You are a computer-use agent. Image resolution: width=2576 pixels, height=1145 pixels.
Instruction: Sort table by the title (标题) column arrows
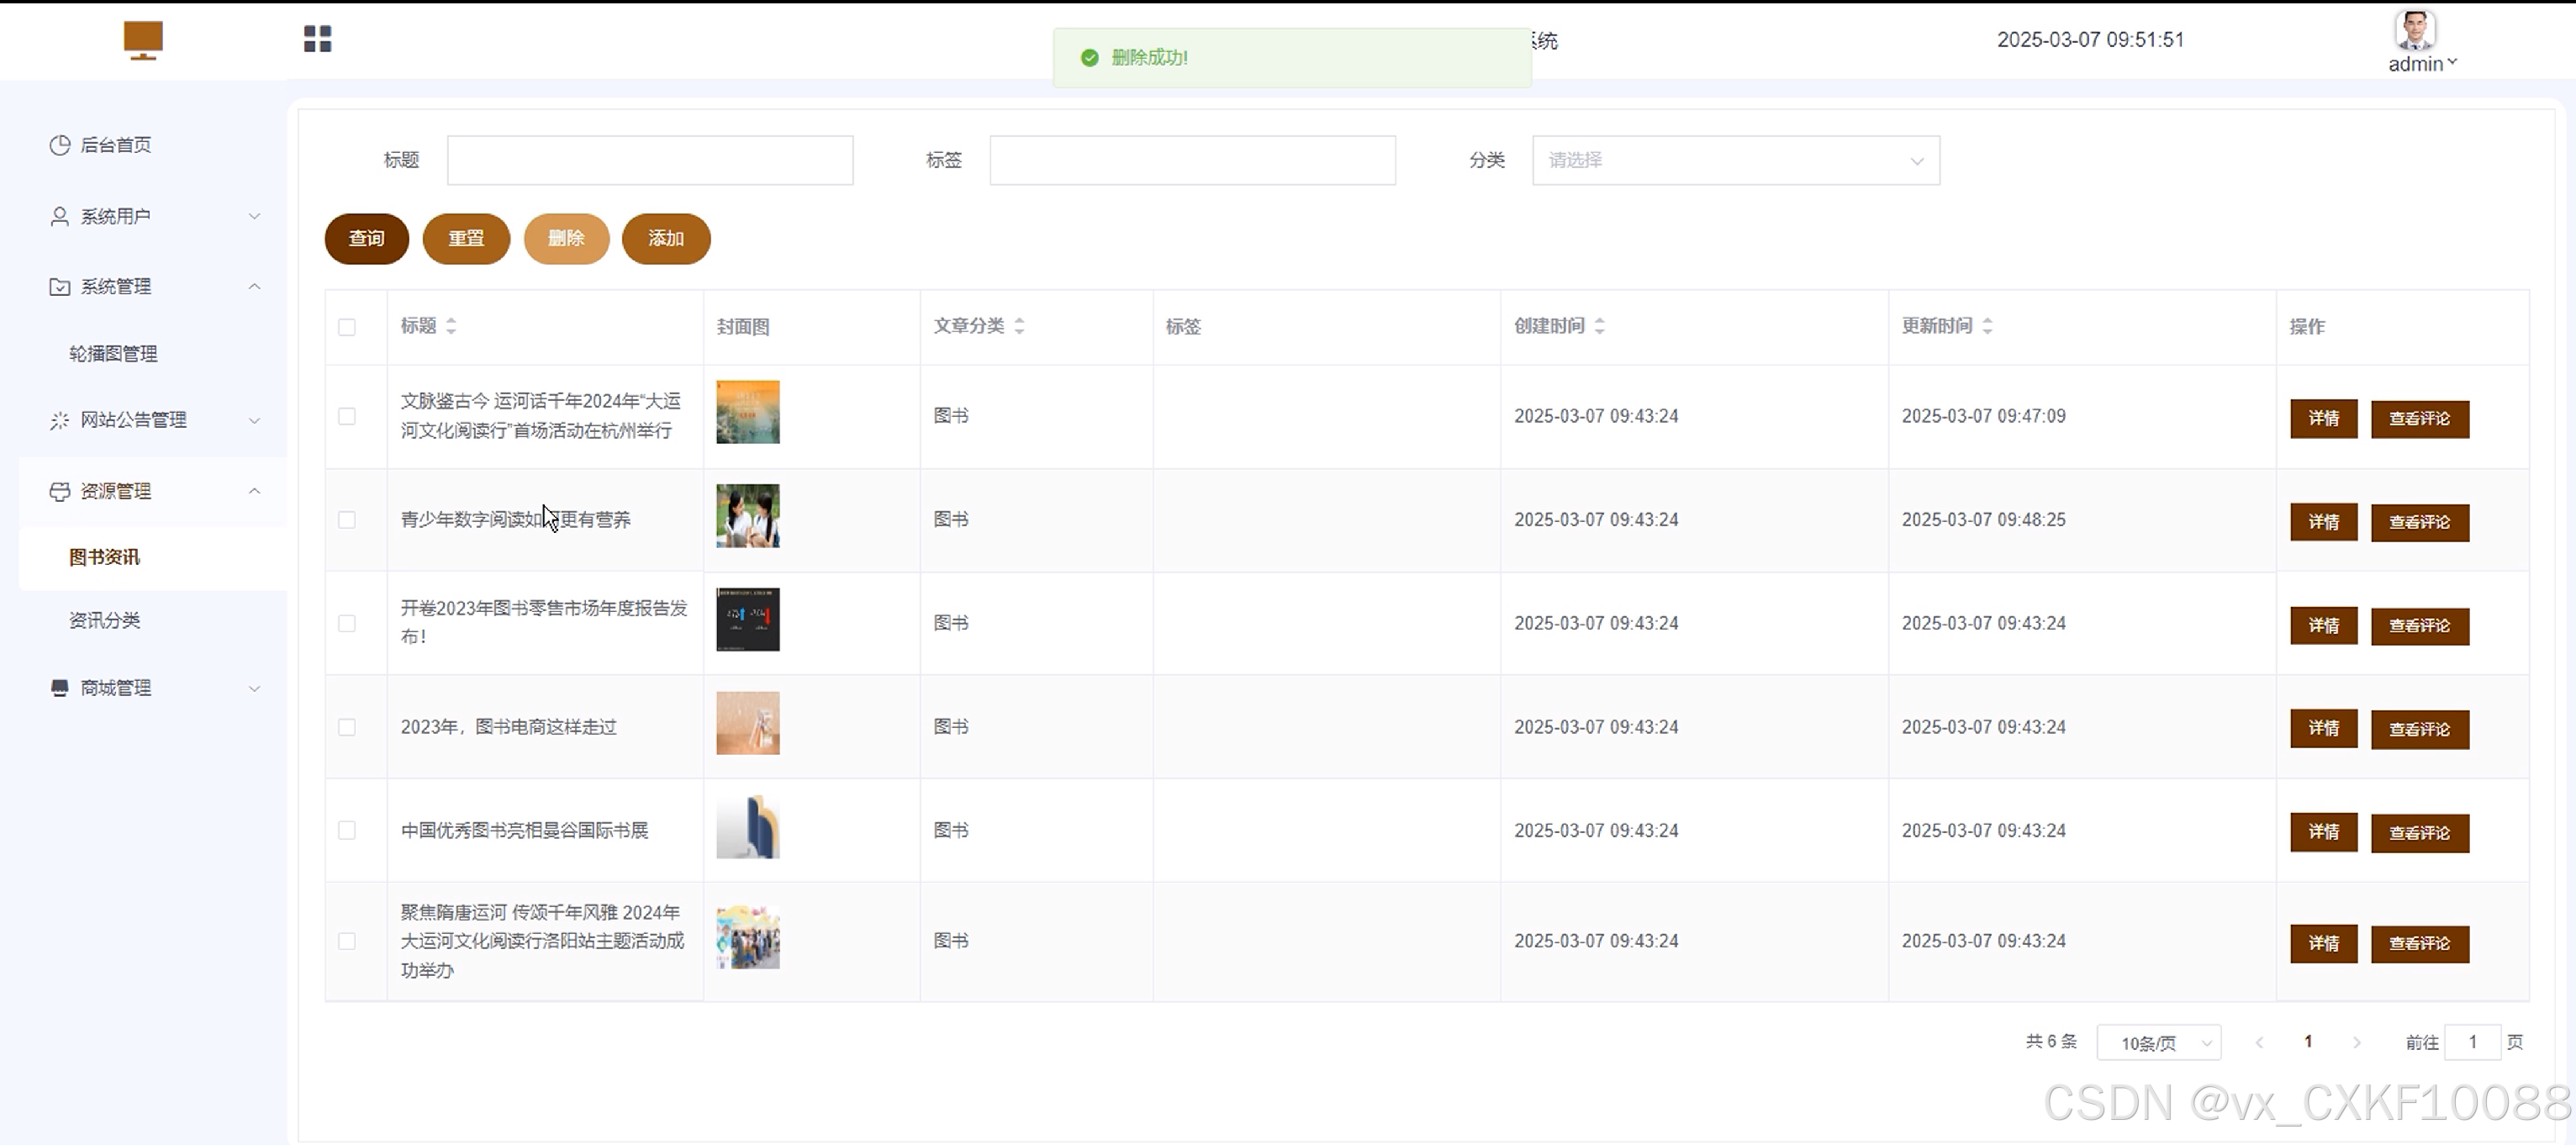tap(451, 326)
